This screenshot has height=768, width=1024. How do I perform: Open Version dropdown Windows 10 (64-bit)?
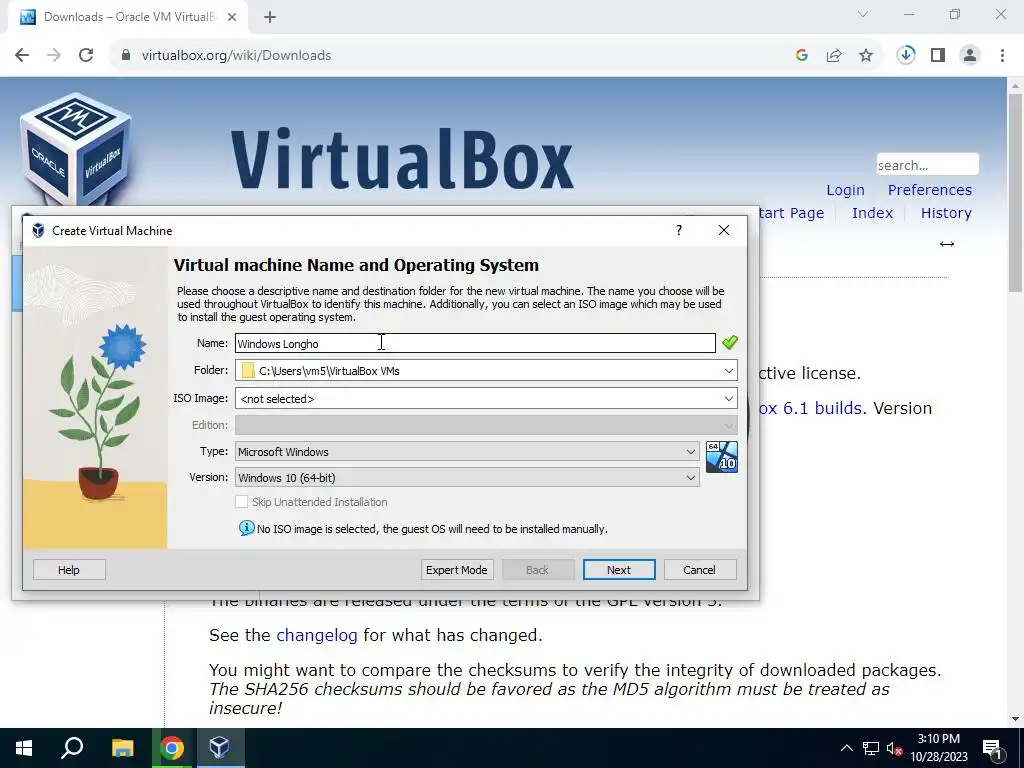pyautogui.click(x=467, y=477)
